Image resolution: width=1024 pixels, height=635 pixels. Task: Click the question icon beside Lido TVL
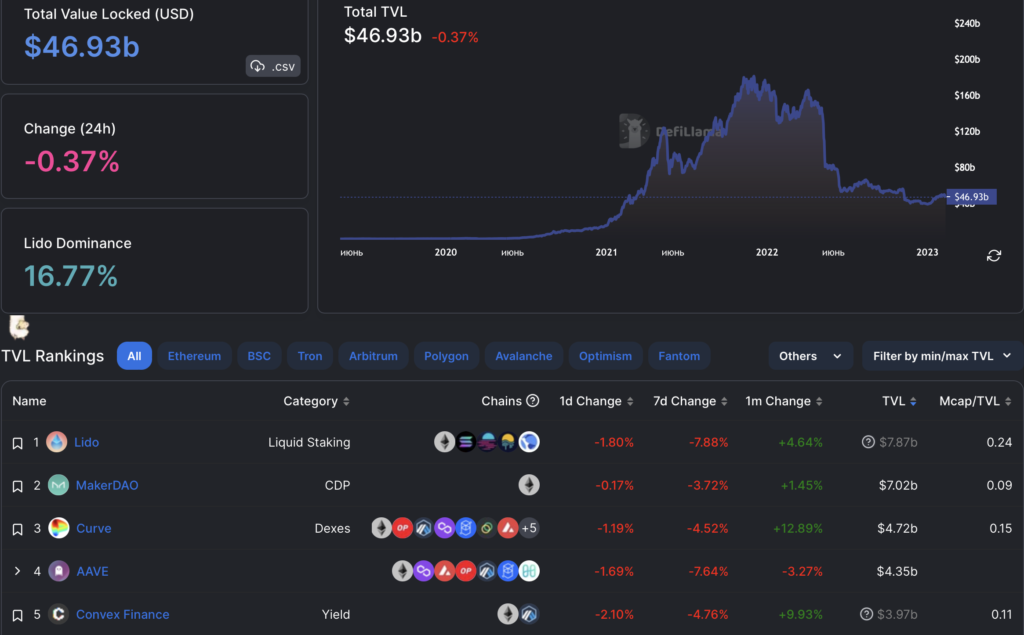point(867,442)
